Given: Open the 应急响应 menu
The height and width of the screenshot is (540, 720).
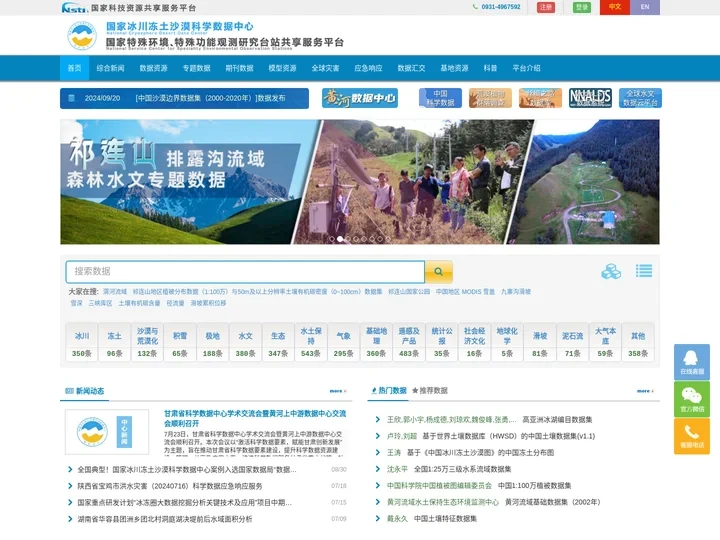Looking at the screenshot, I should (x=368, y=68).
